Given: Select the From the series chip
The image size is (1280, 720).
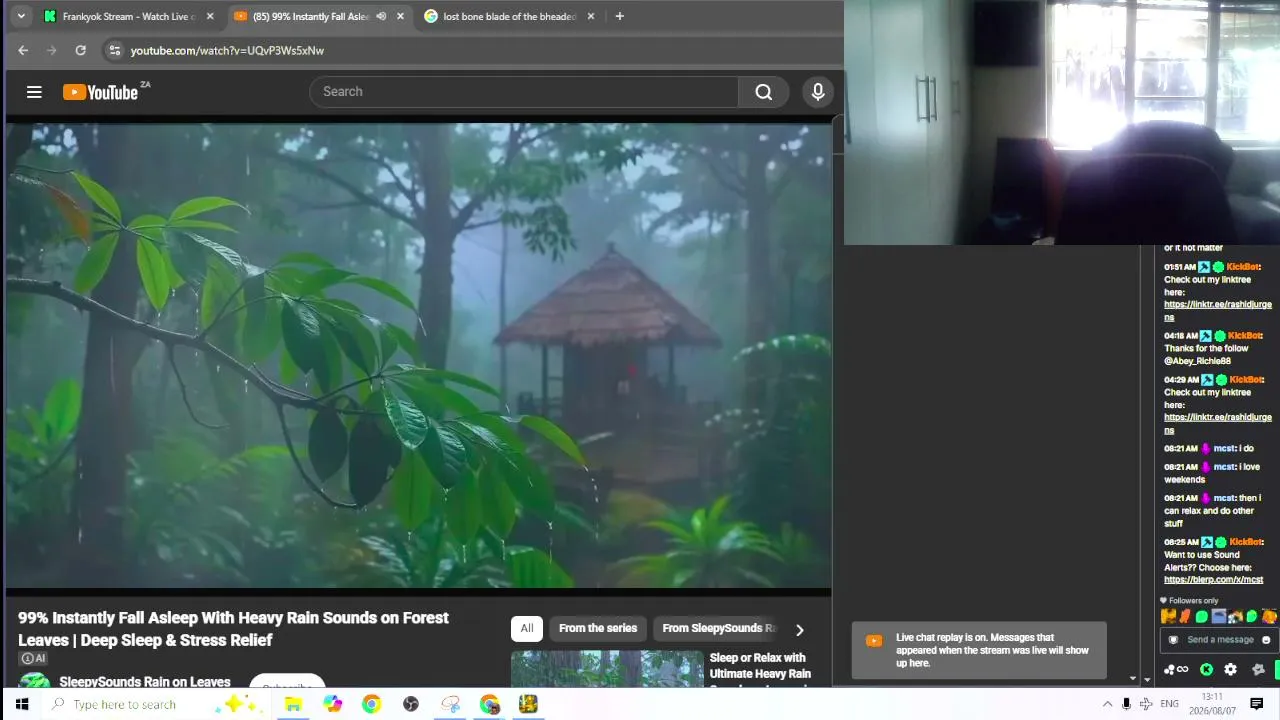Looking at the screenshot, I should coord(598,628).
